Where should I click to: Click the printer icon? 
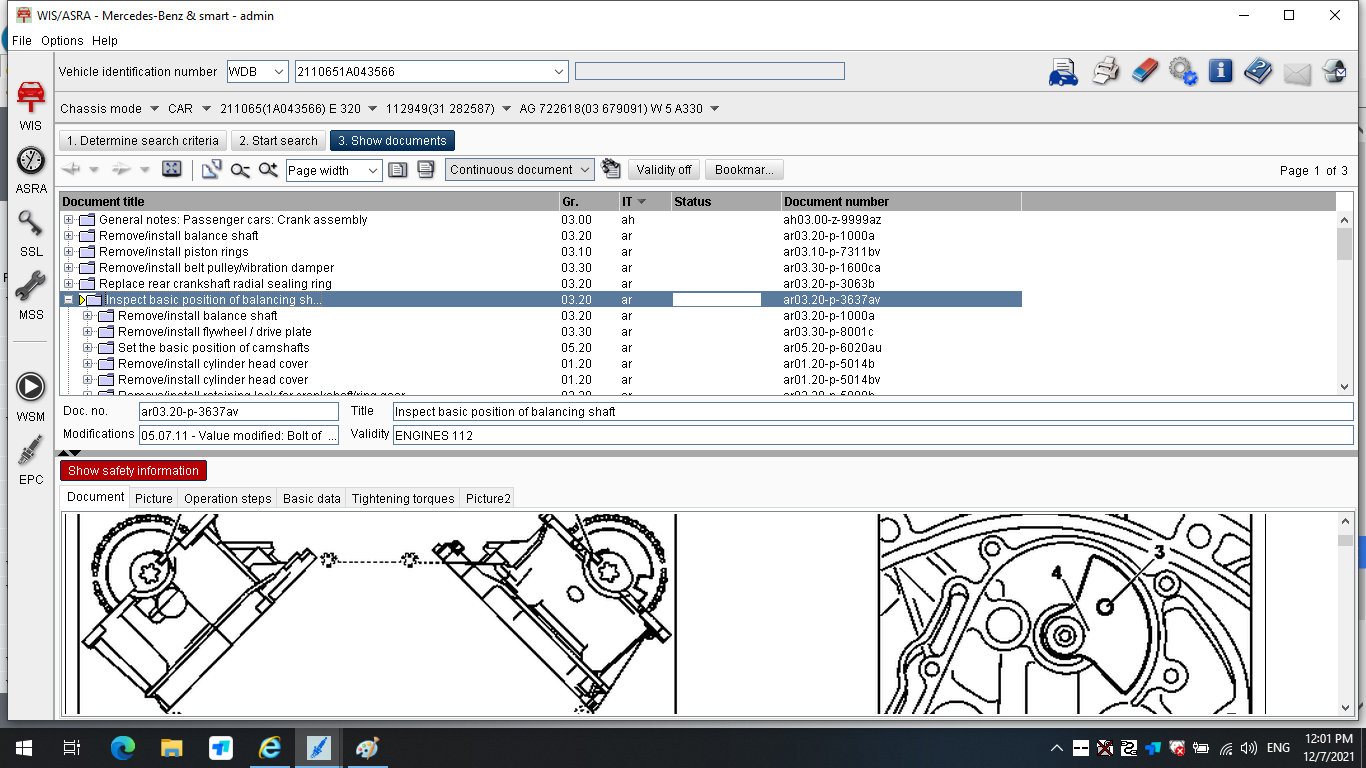coord(1105,72)
